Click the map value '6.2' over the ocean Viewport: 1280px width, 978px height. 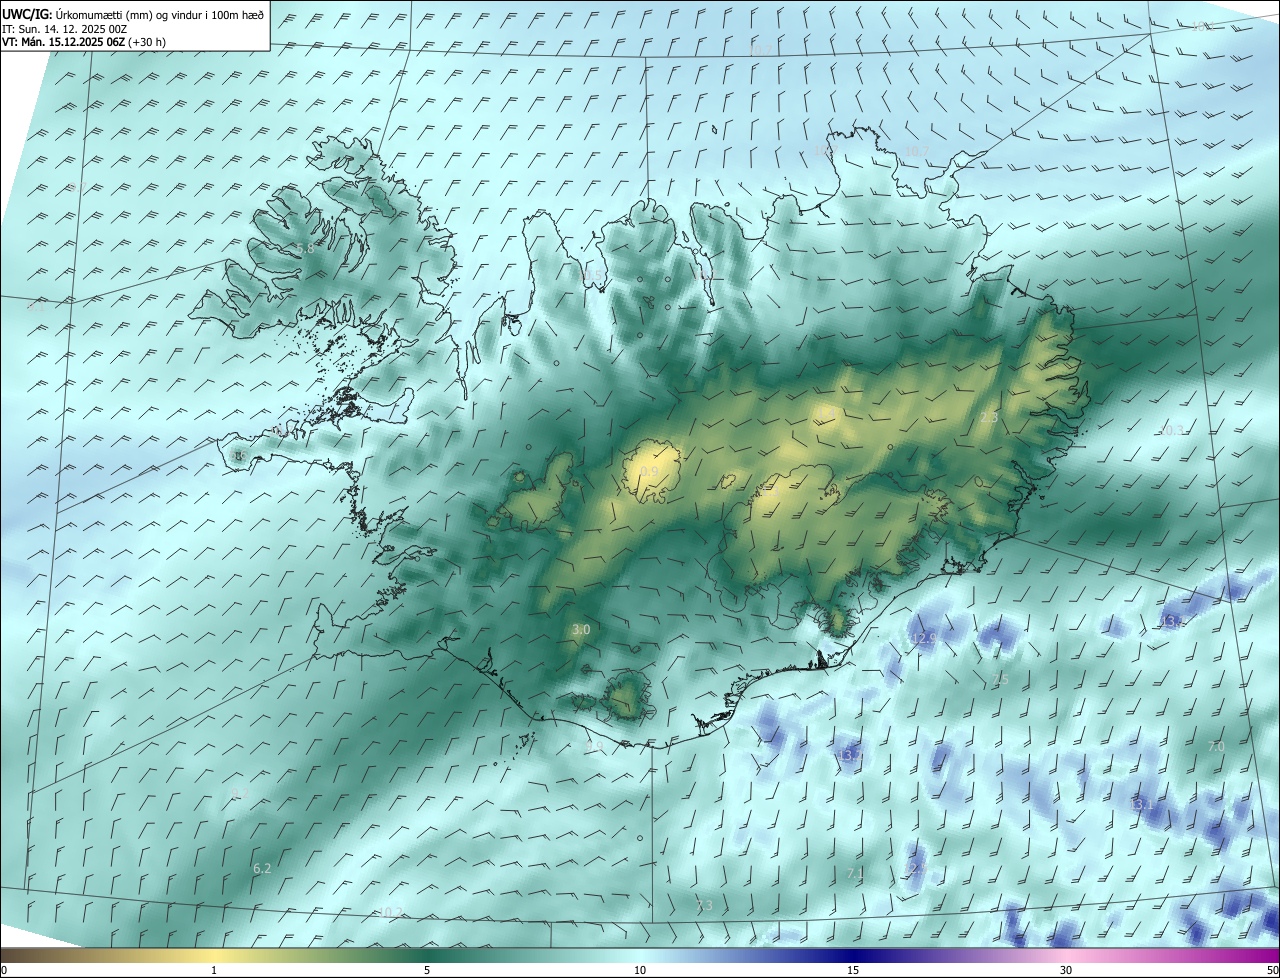(x=262, y=869)
